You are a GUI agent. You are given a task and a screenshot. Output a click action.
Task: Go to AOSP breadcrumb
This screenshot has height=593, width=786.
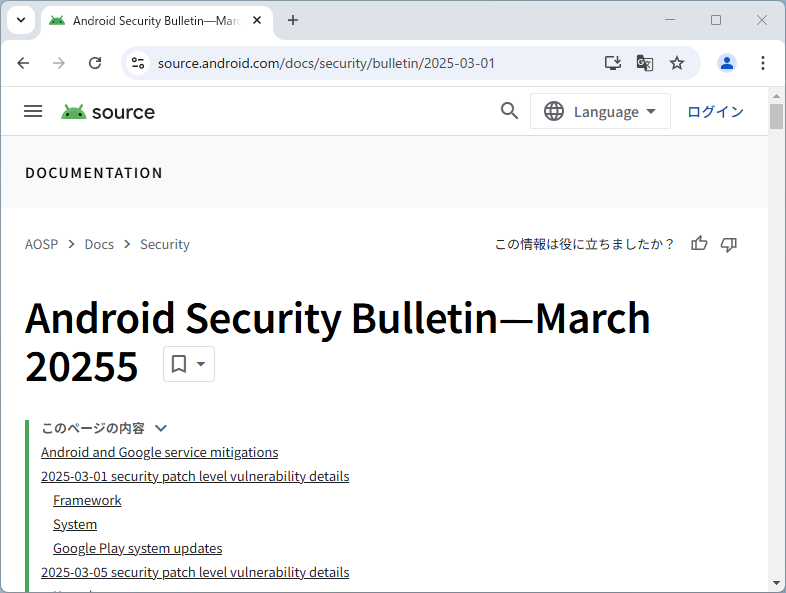(42, 244)
